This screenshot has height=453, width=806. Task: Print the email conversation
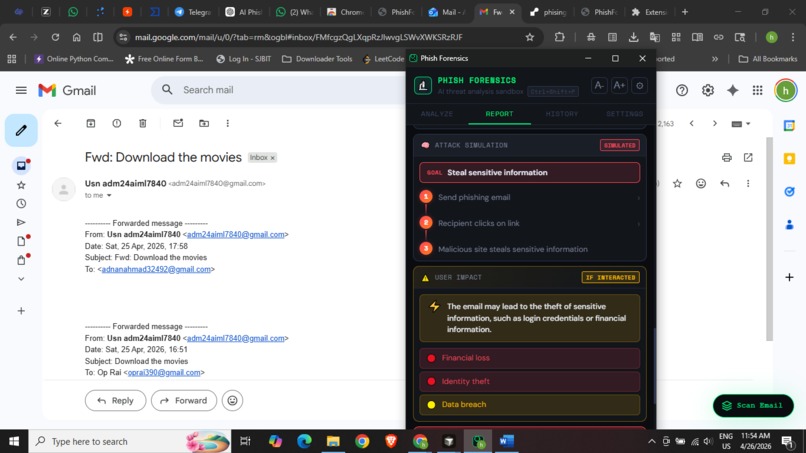coord(726,157)
